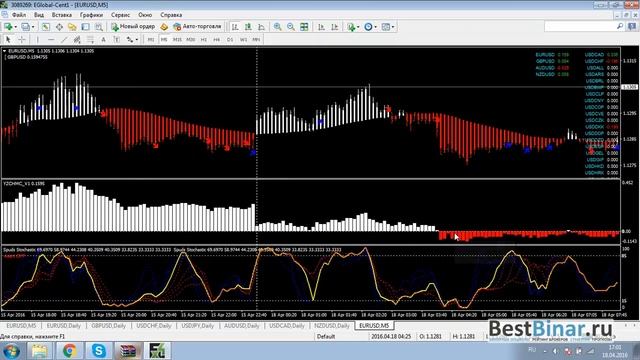Open the Графики menu
Viewport: 640px width, 360px height.
[x=91, y=15]
